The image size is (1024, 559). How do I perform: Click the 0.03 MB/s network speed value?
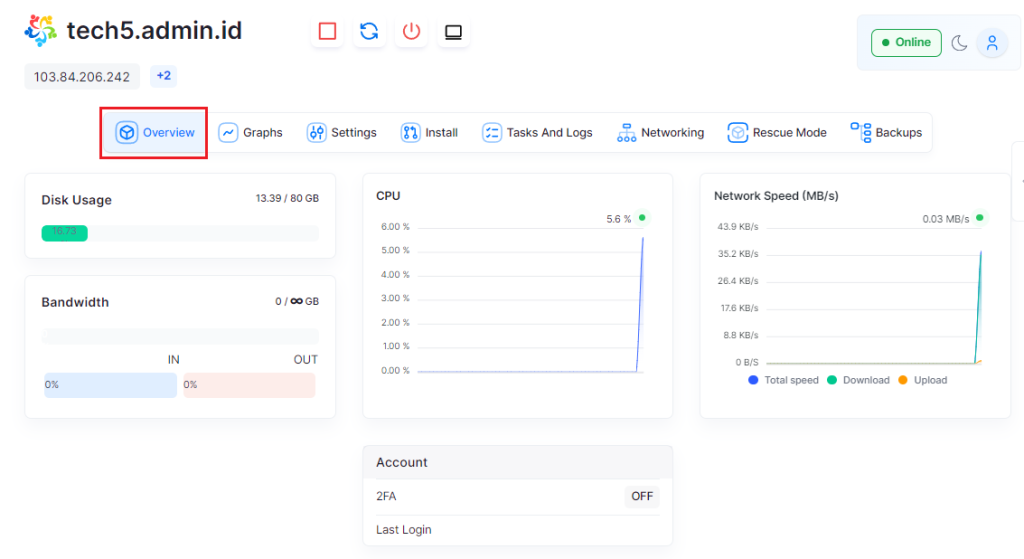946,219
